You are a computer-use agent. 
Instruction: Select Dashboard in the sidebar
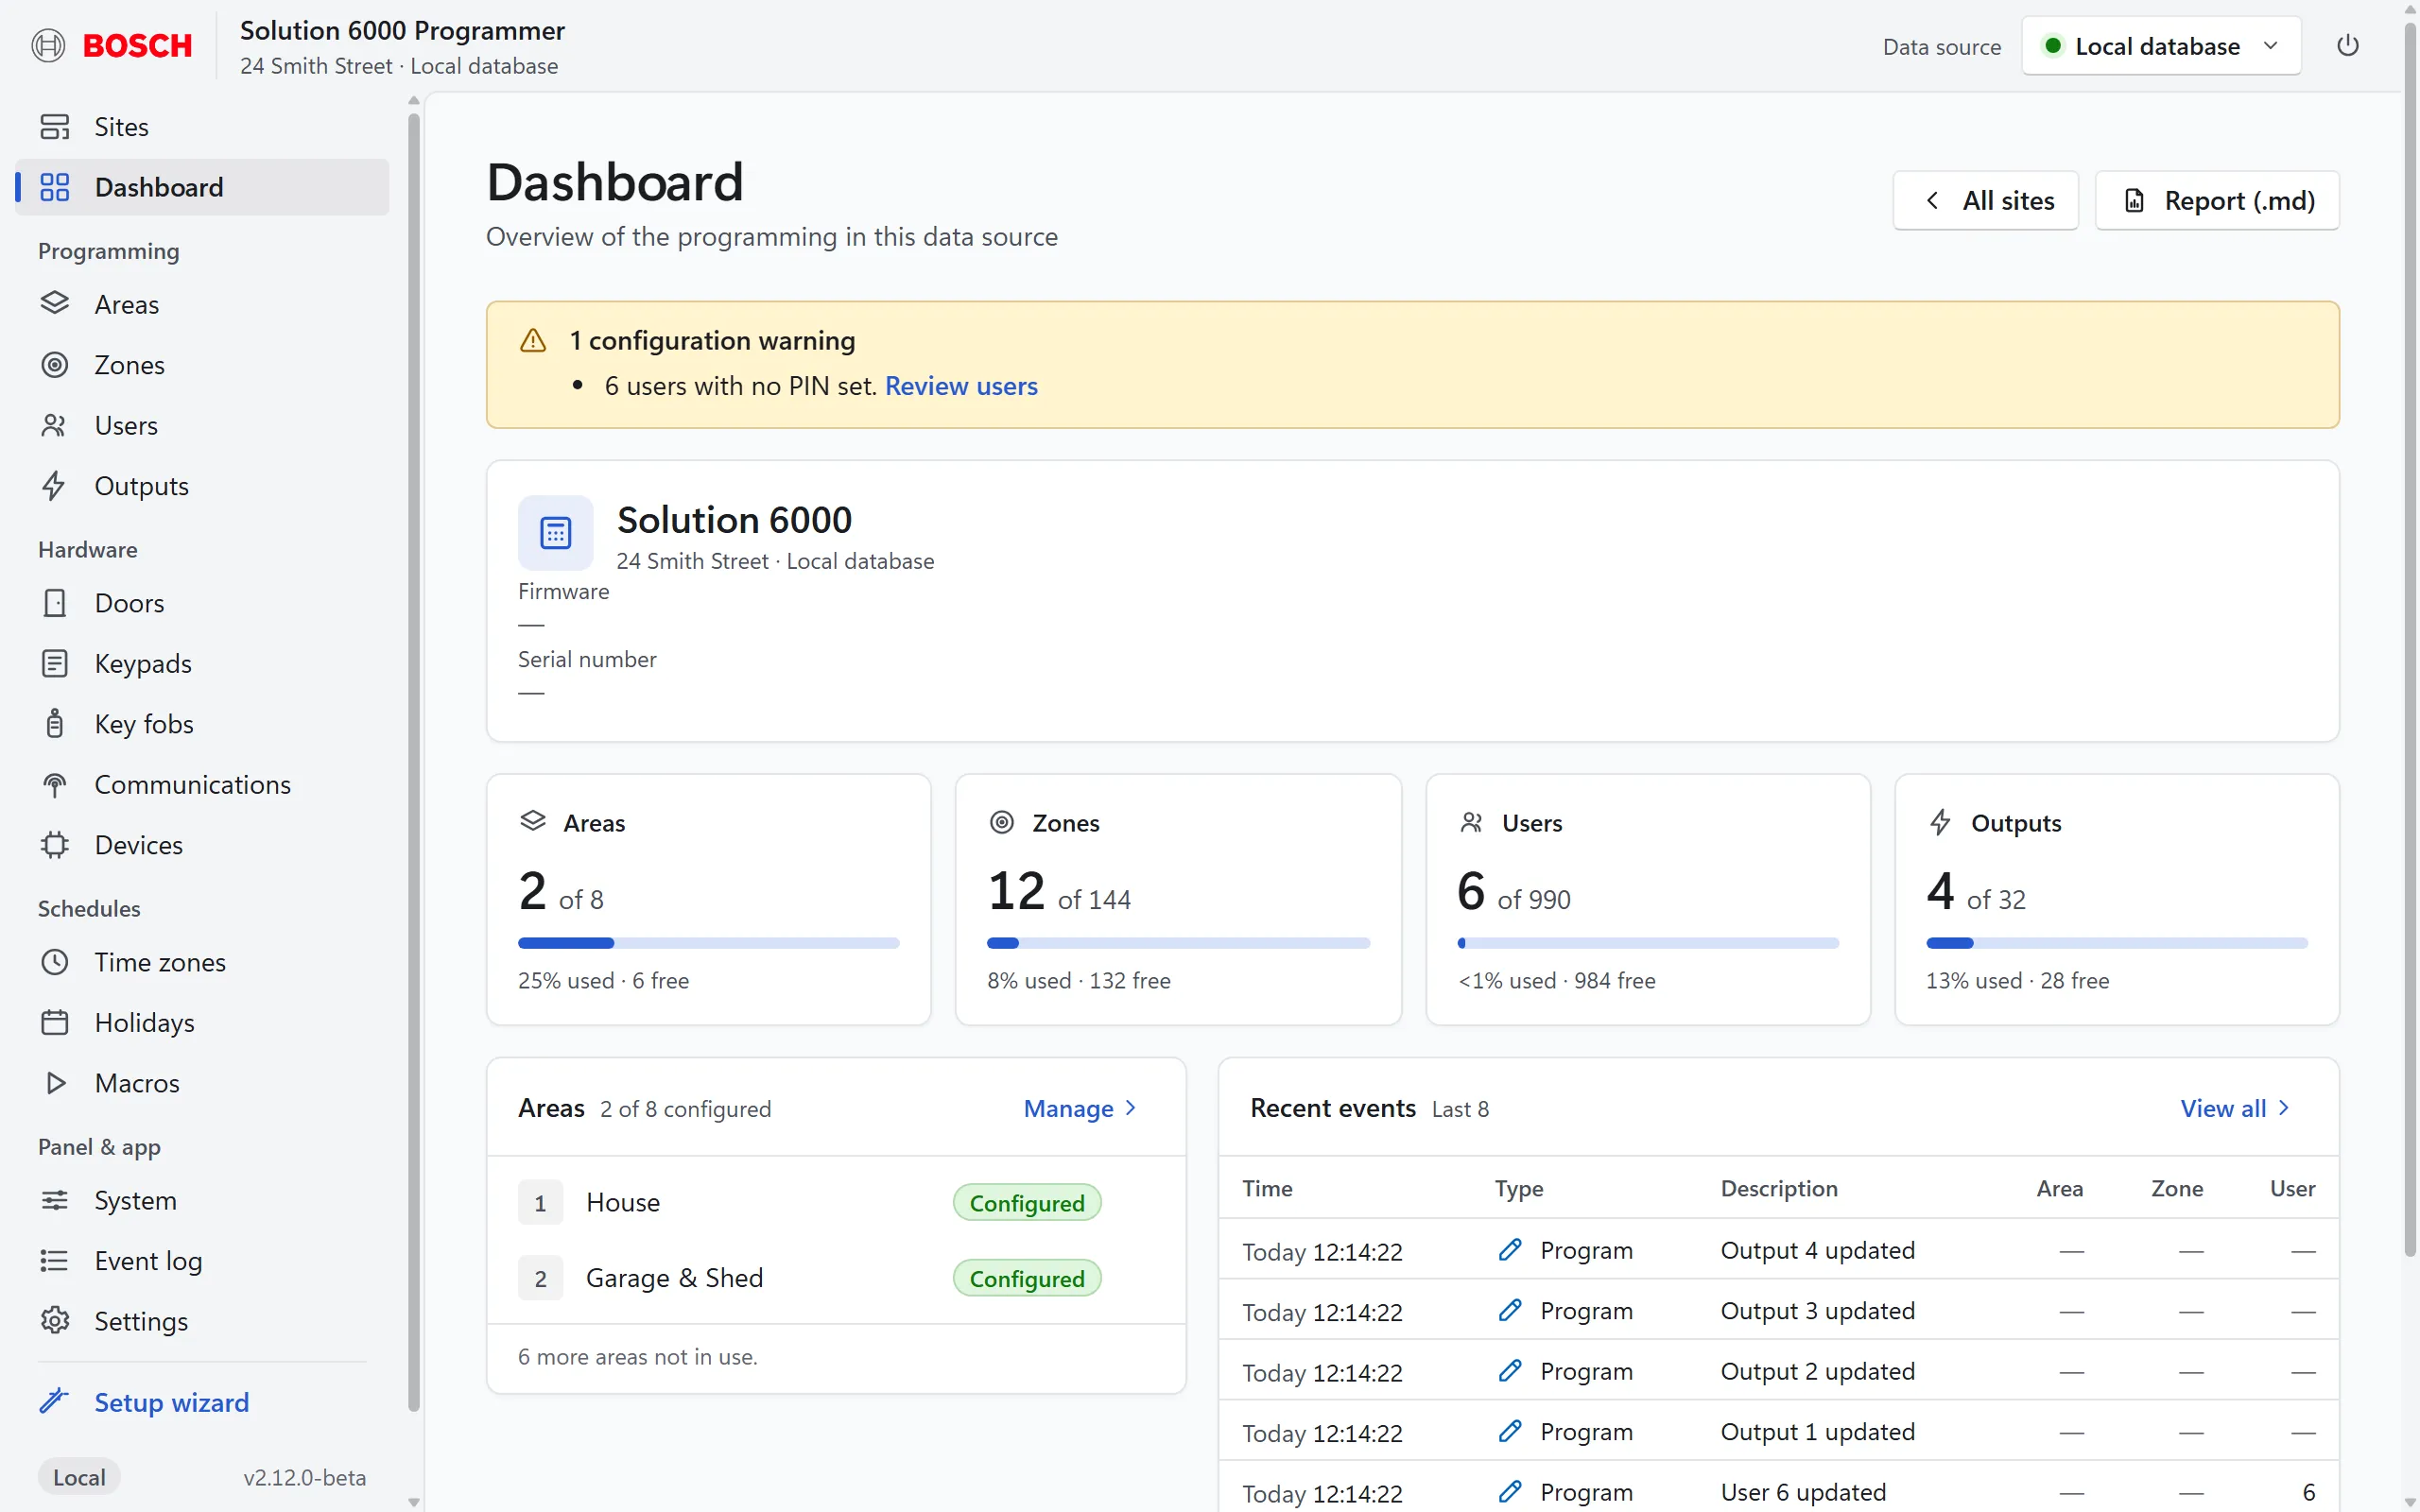pos(202,187)
